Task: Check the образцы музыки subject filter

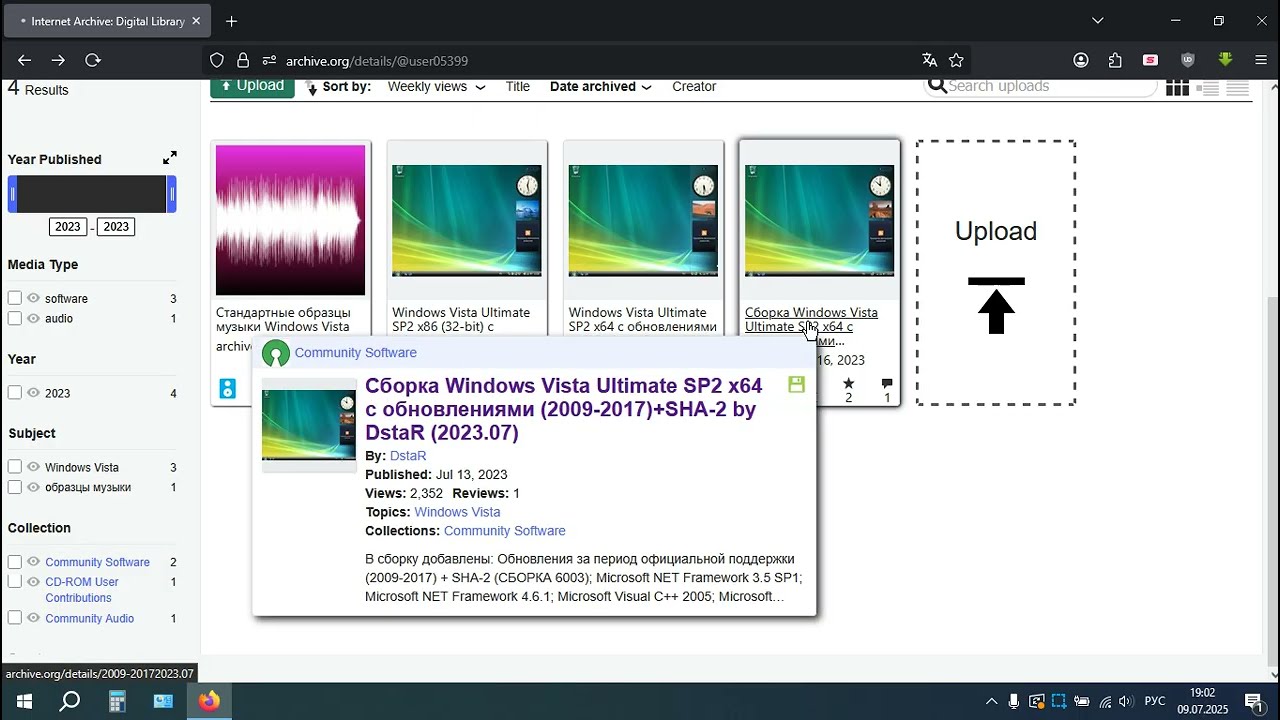Action: pos(15,487)
